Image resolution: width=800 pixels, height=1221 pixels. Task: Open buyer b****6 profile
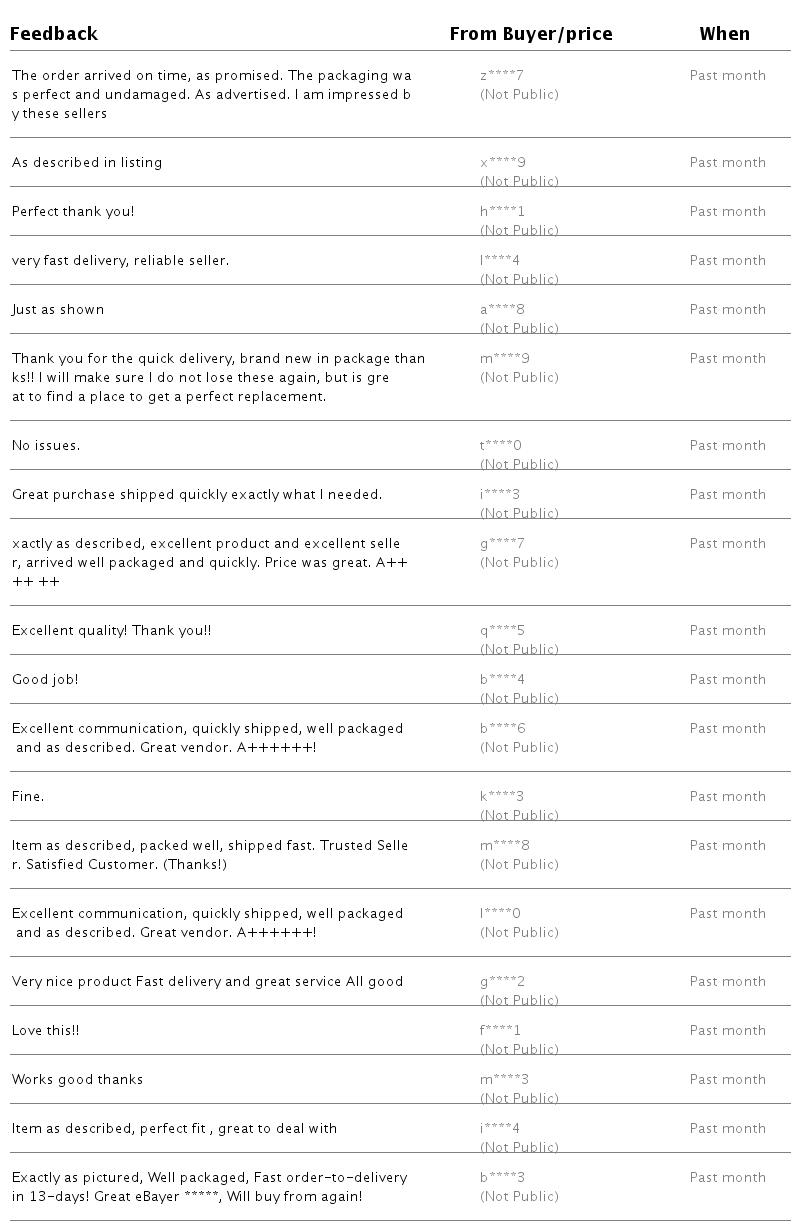[x=503, y=729]
